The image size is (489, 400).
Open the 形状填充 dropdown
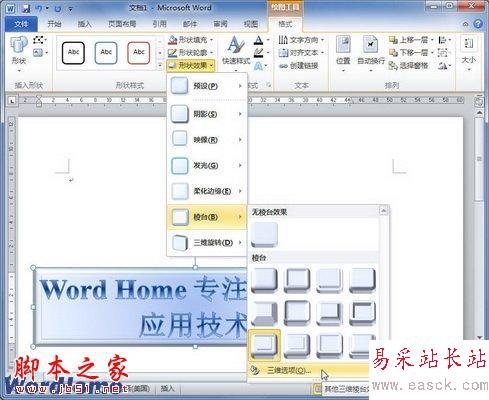pos(190,40)
